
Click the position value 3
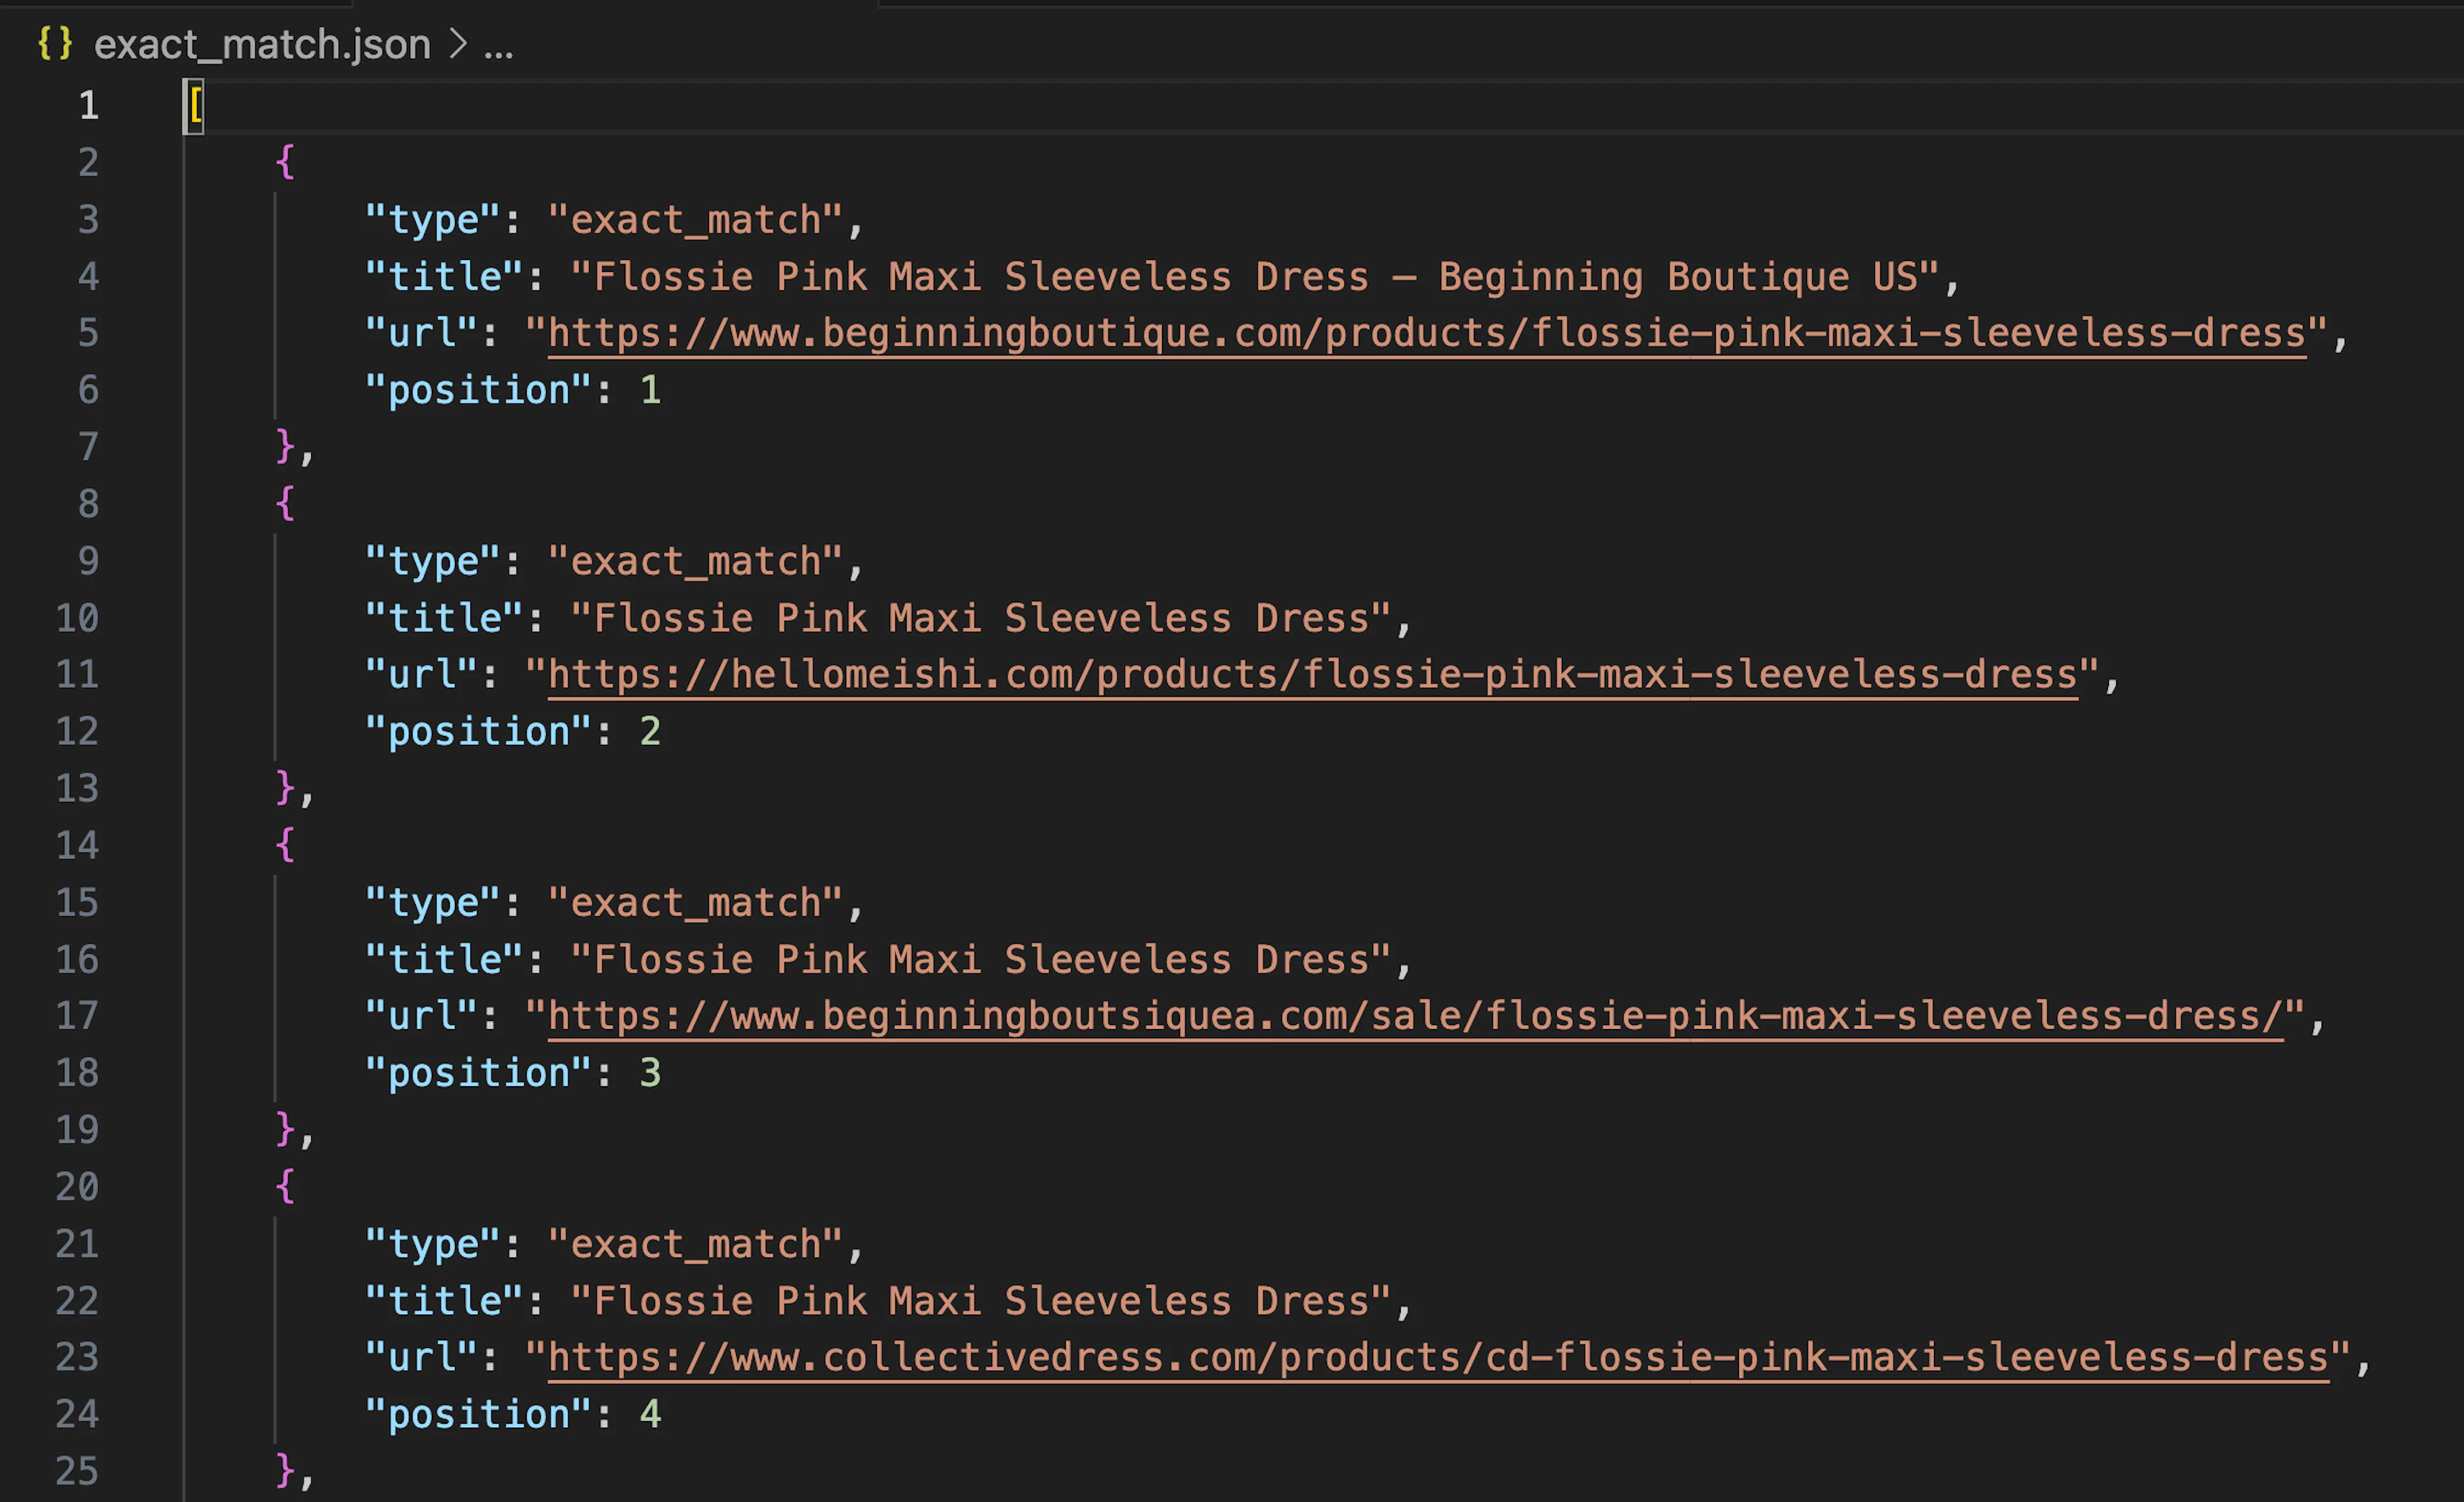(651, 1073)
